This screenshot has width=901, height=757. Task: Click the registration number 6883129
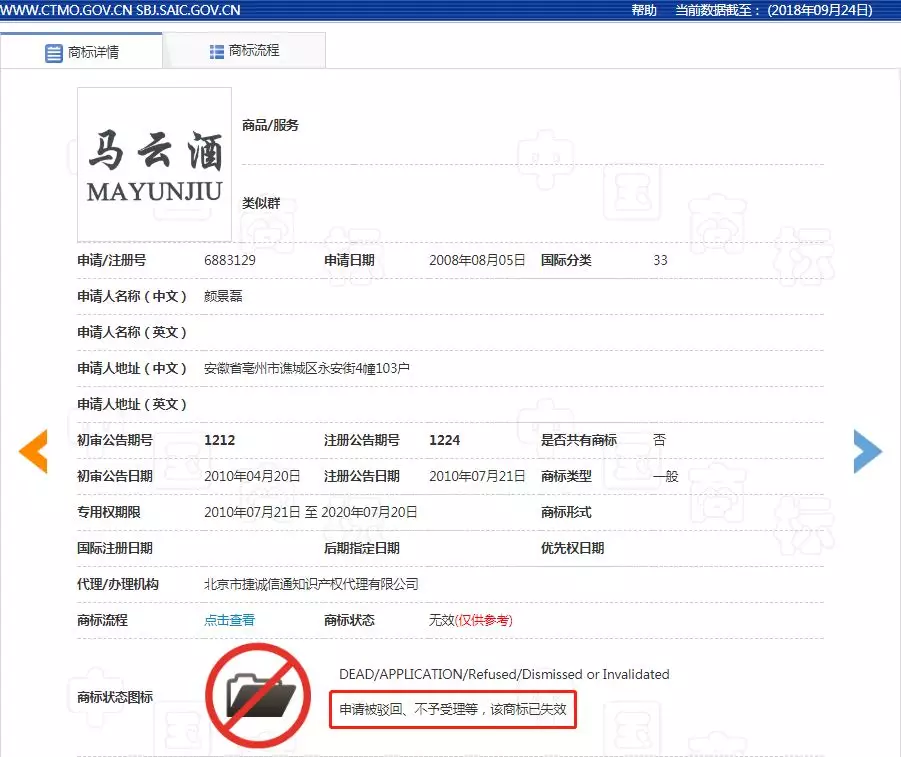click(230, 260)
